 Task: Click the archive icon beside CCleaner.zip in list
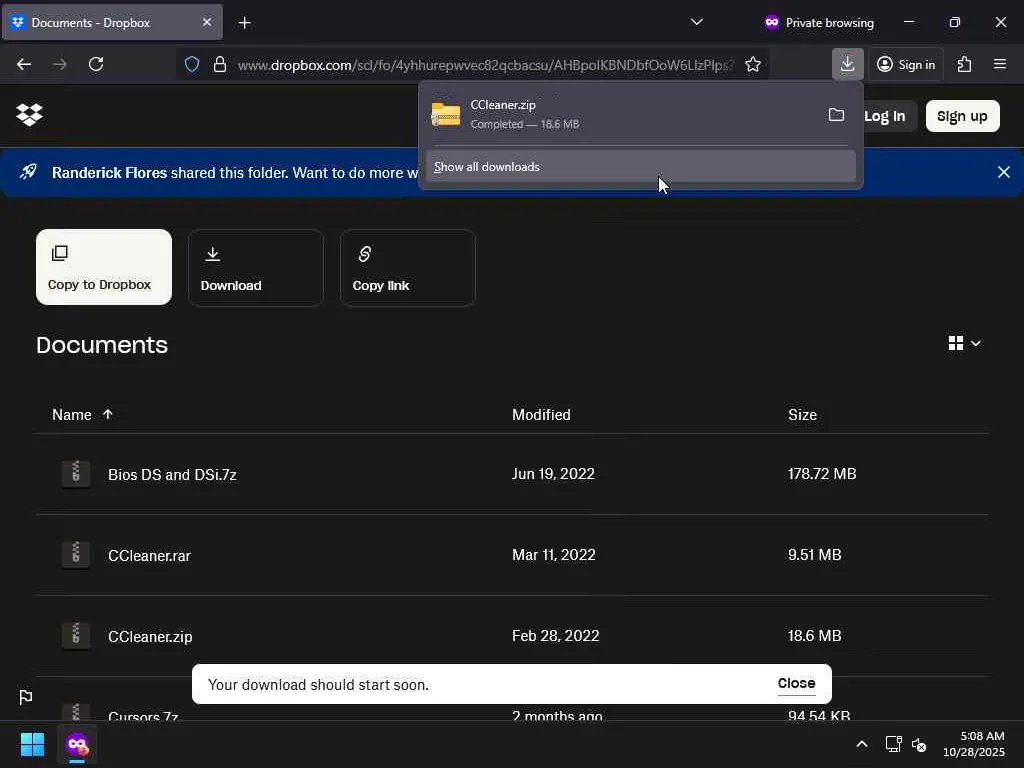pos(76,635)
